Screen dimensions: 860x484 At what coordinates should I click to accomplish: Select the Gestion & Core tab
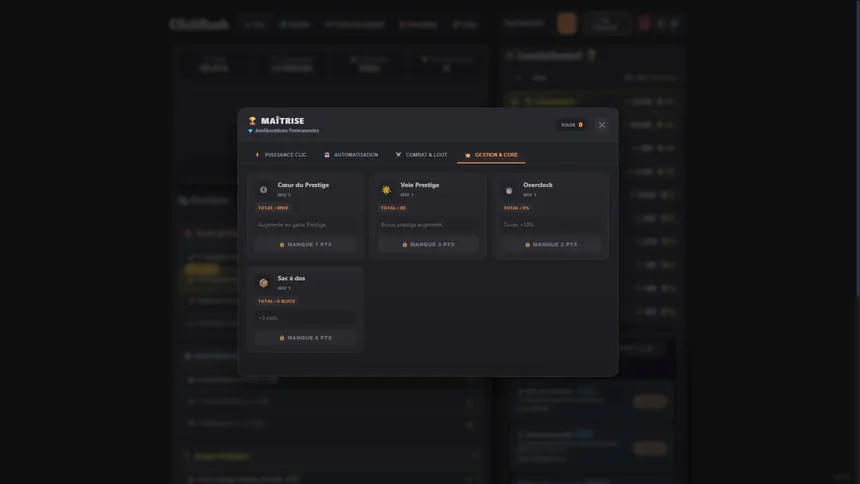pyautogui.click(x=491, y=155)
